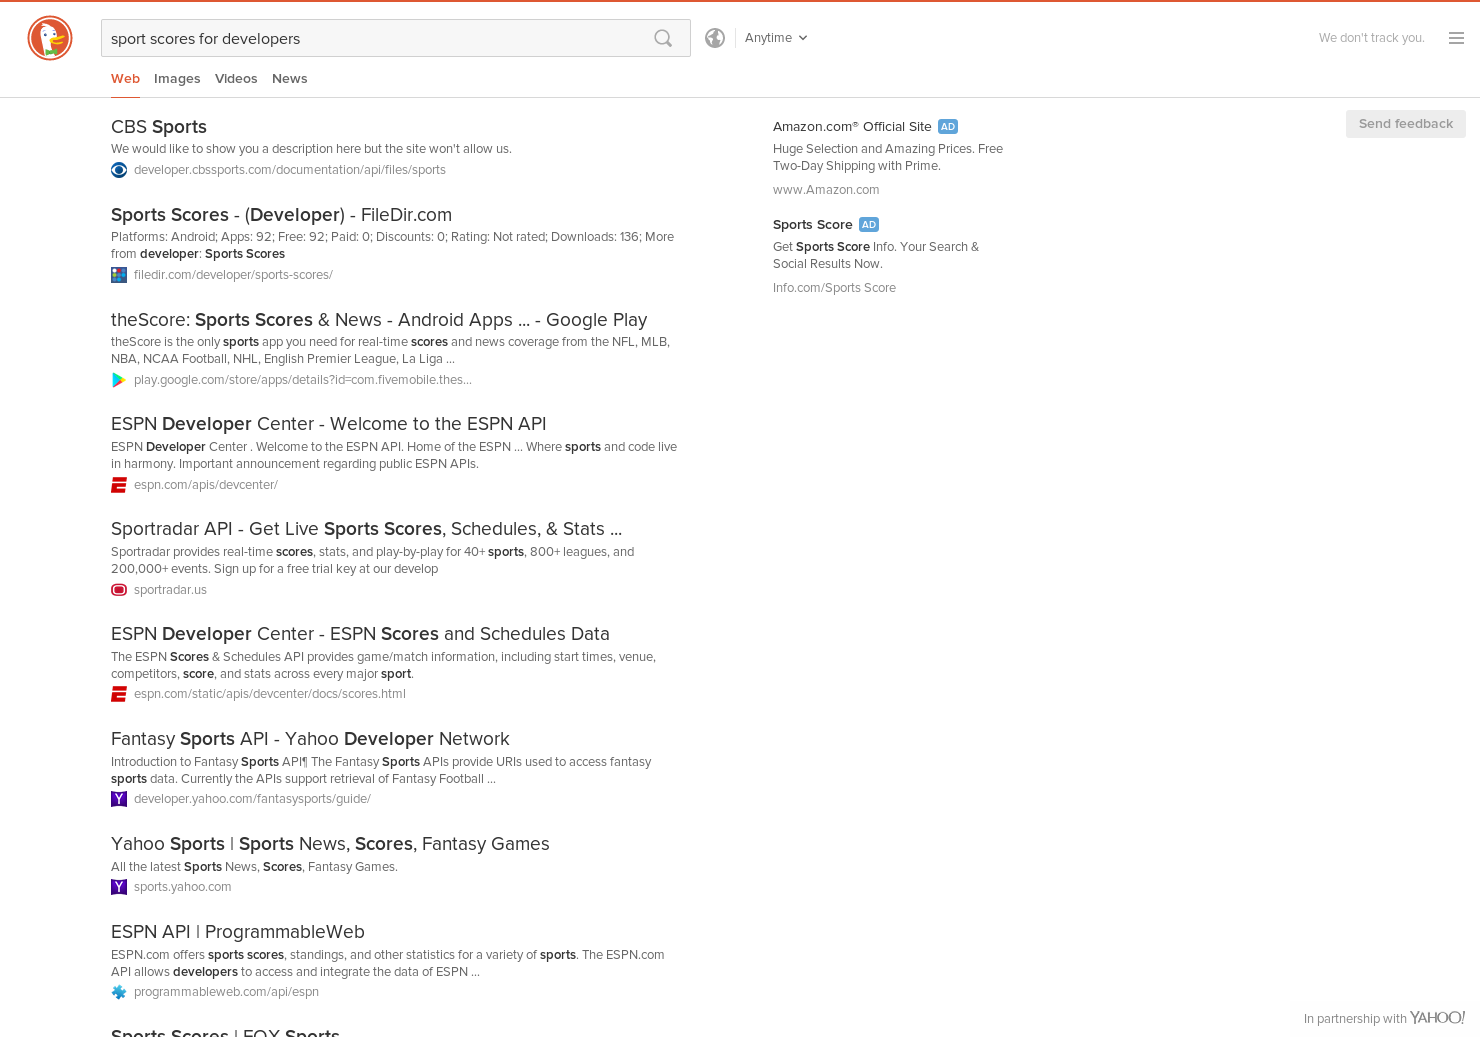Click the ESPN devcenter favicon

[x=119, y=485]
